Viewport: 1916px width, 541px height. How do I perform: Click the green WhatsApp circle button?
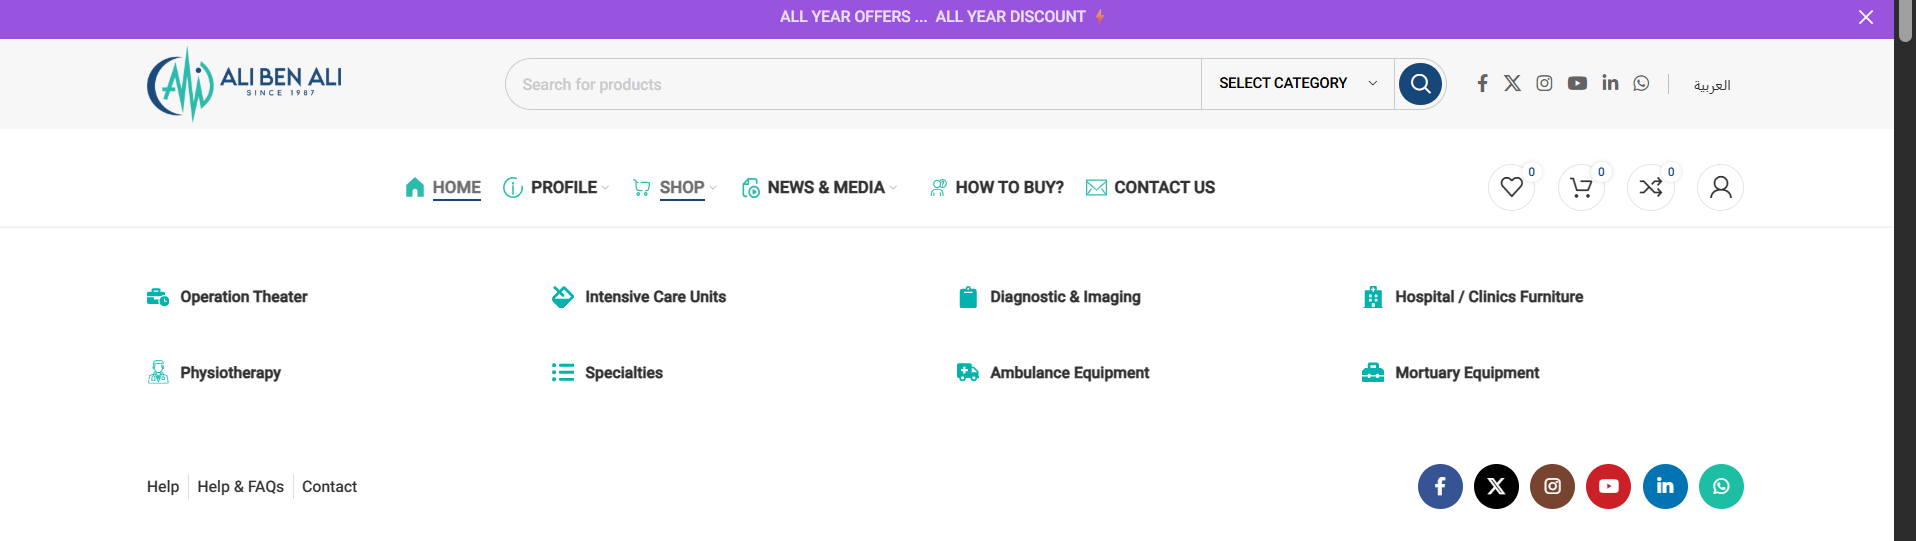click(1721, 487)
